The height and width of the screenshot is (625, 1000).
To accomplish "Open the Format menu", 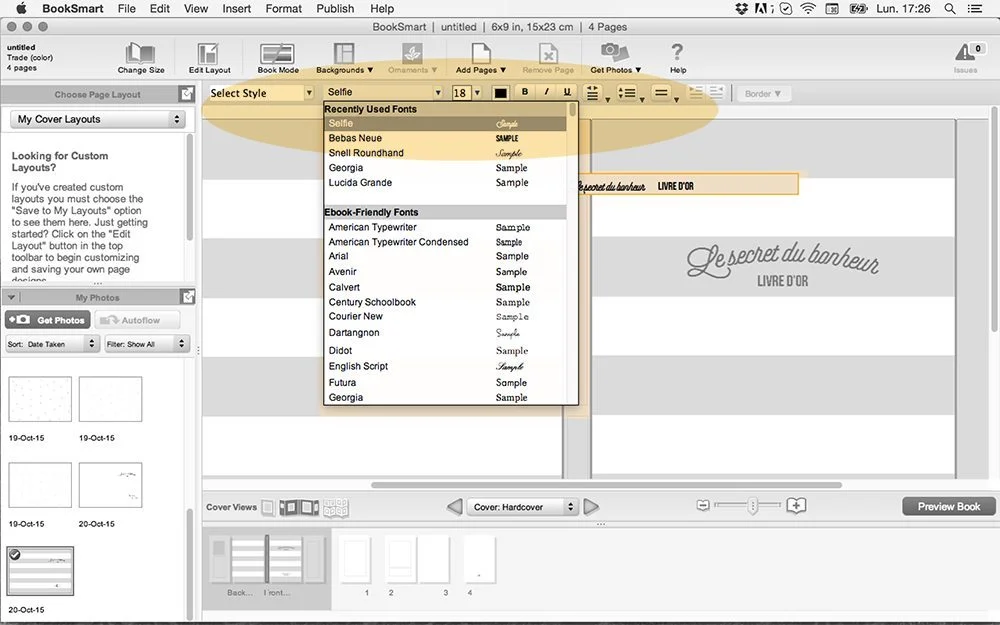I will [283, 8].
